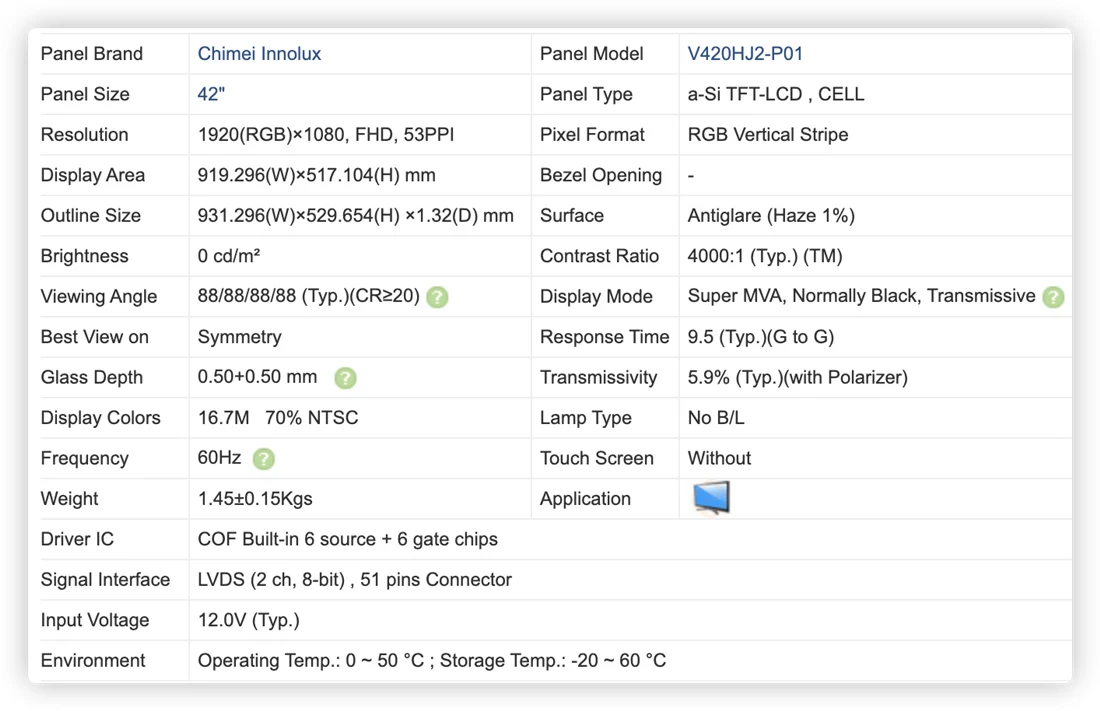Select the outline size value '931.296(W)×529.654(H) ×1.32(D) mm'
This screenshot has height=711, width=1100.
click(x=355, y=215)
